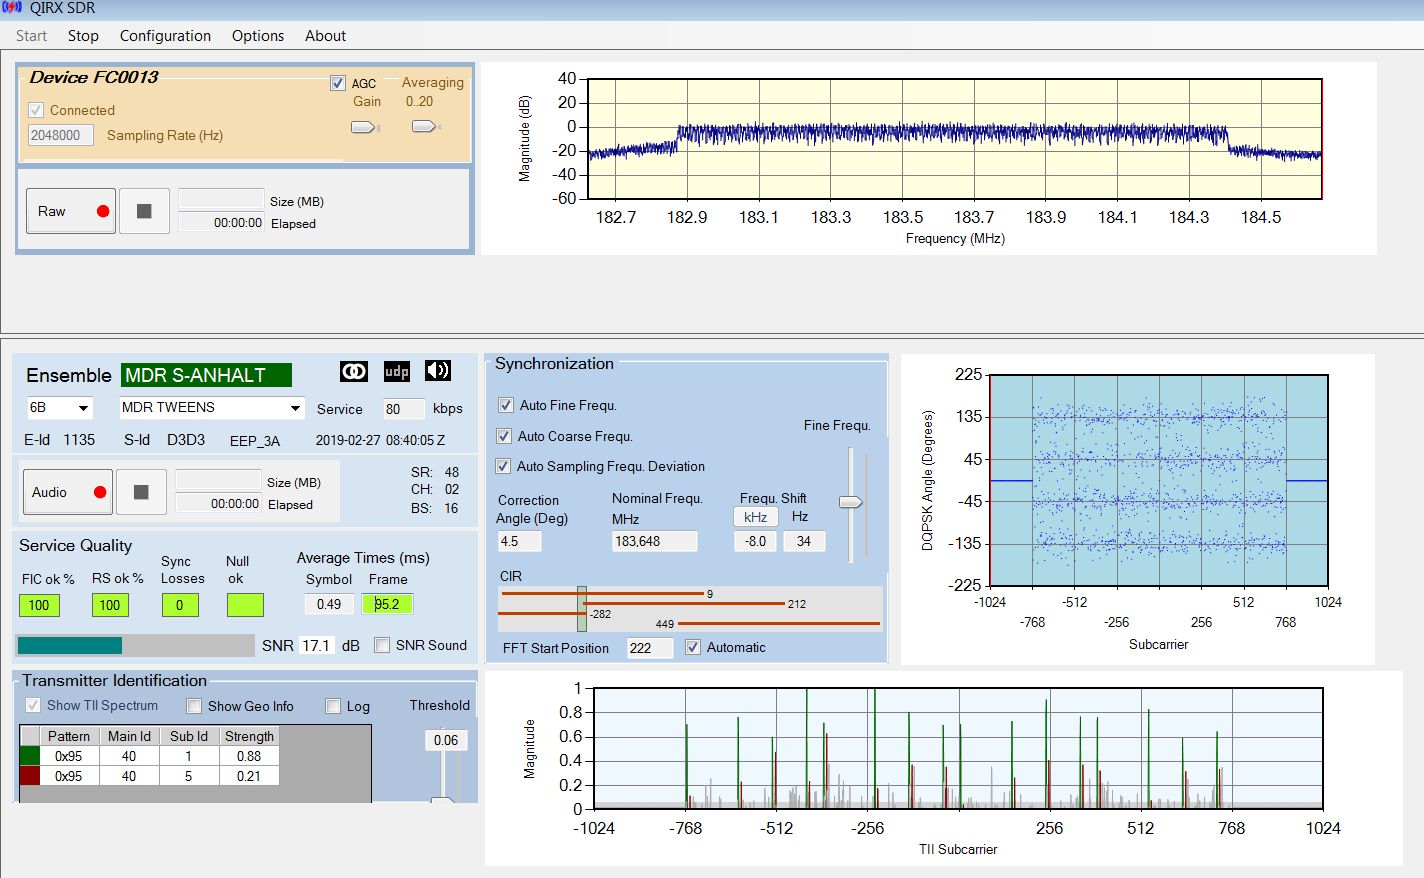Image resolution: width=1424 pixels, height=878 pixels.
Task: Disable Auto Fine Frequ. checkbox
Action: [x=505, y=405]
